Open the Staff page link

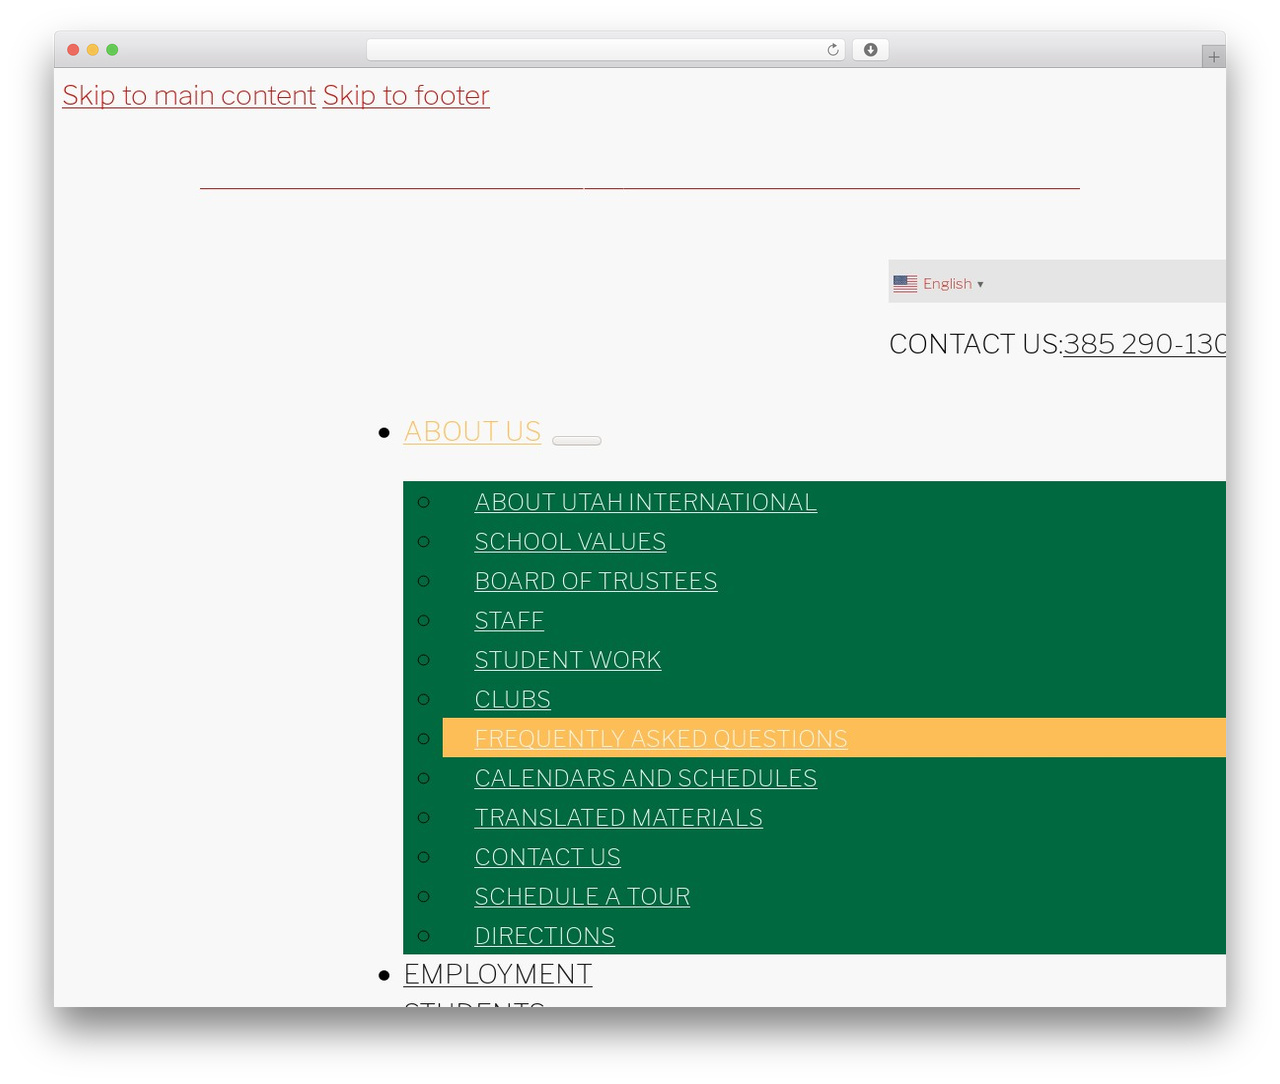(x=509, y=621)
